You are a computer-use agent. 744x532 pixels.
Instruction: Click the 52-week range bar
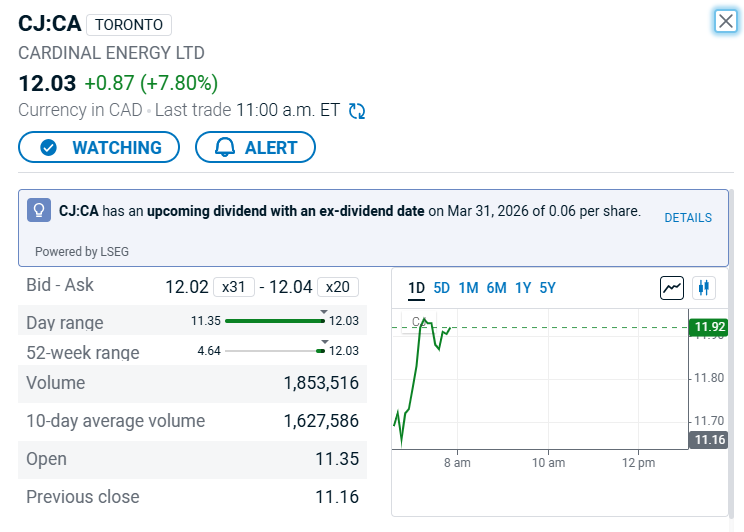(x=275, y=351)
